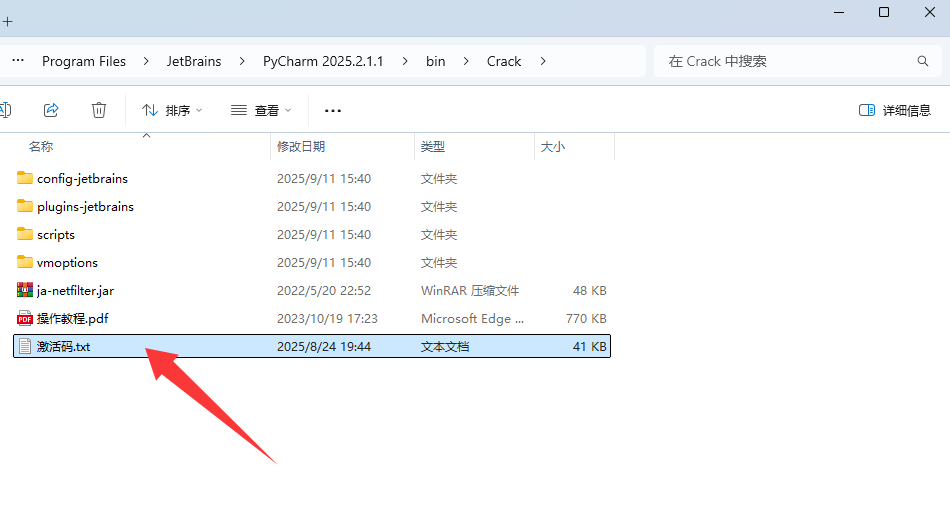950x511 pixels.
Task: Click ja-netfilter.jar WinRAR icon
Action: click(x=25, y=290)
